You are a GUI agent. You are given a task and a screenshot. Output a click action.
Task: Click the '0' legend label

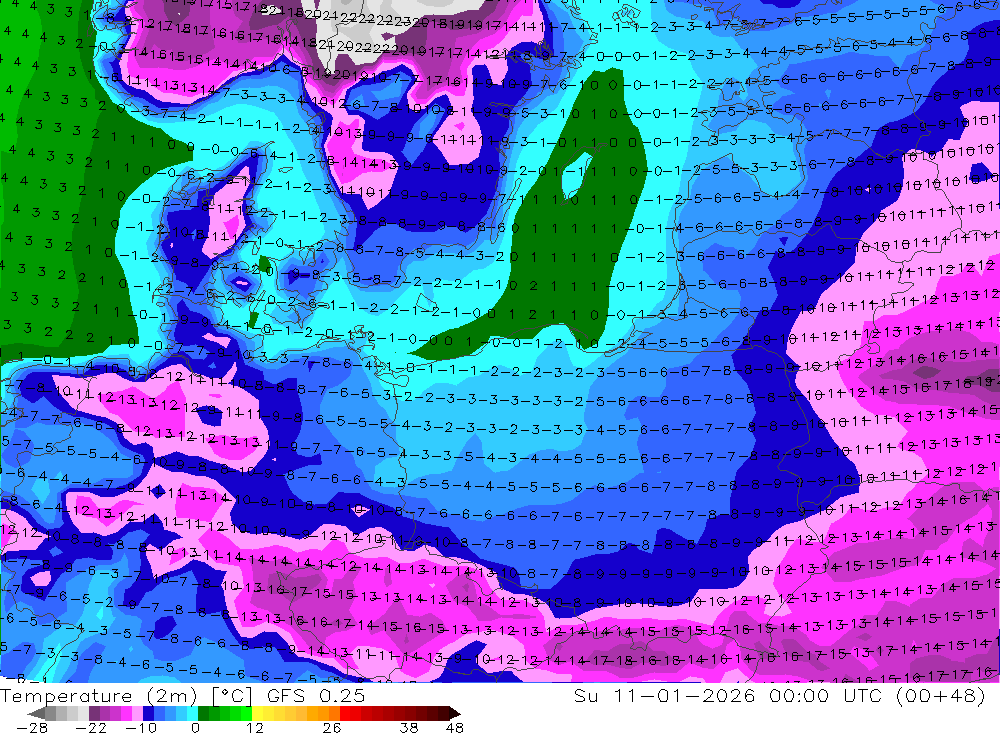click(196, 727)
